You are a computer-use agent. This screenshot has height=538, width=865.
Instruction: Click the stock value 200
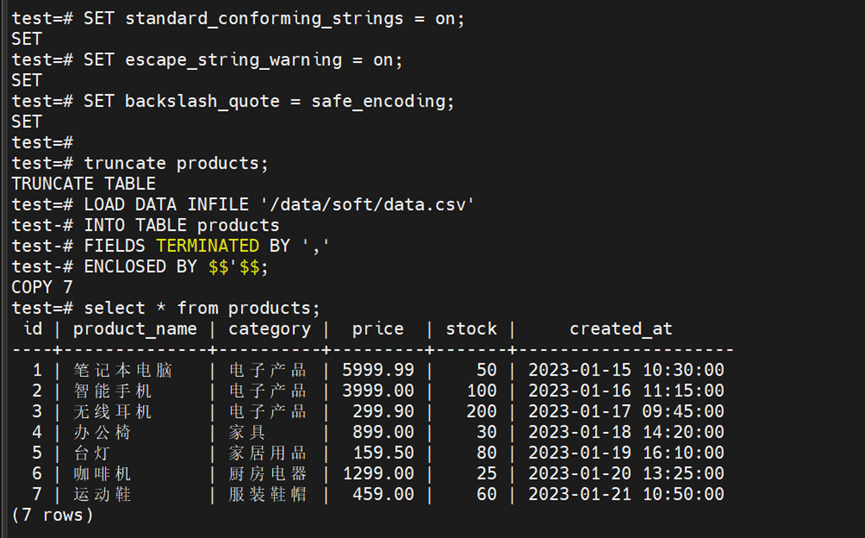point(481,411)
